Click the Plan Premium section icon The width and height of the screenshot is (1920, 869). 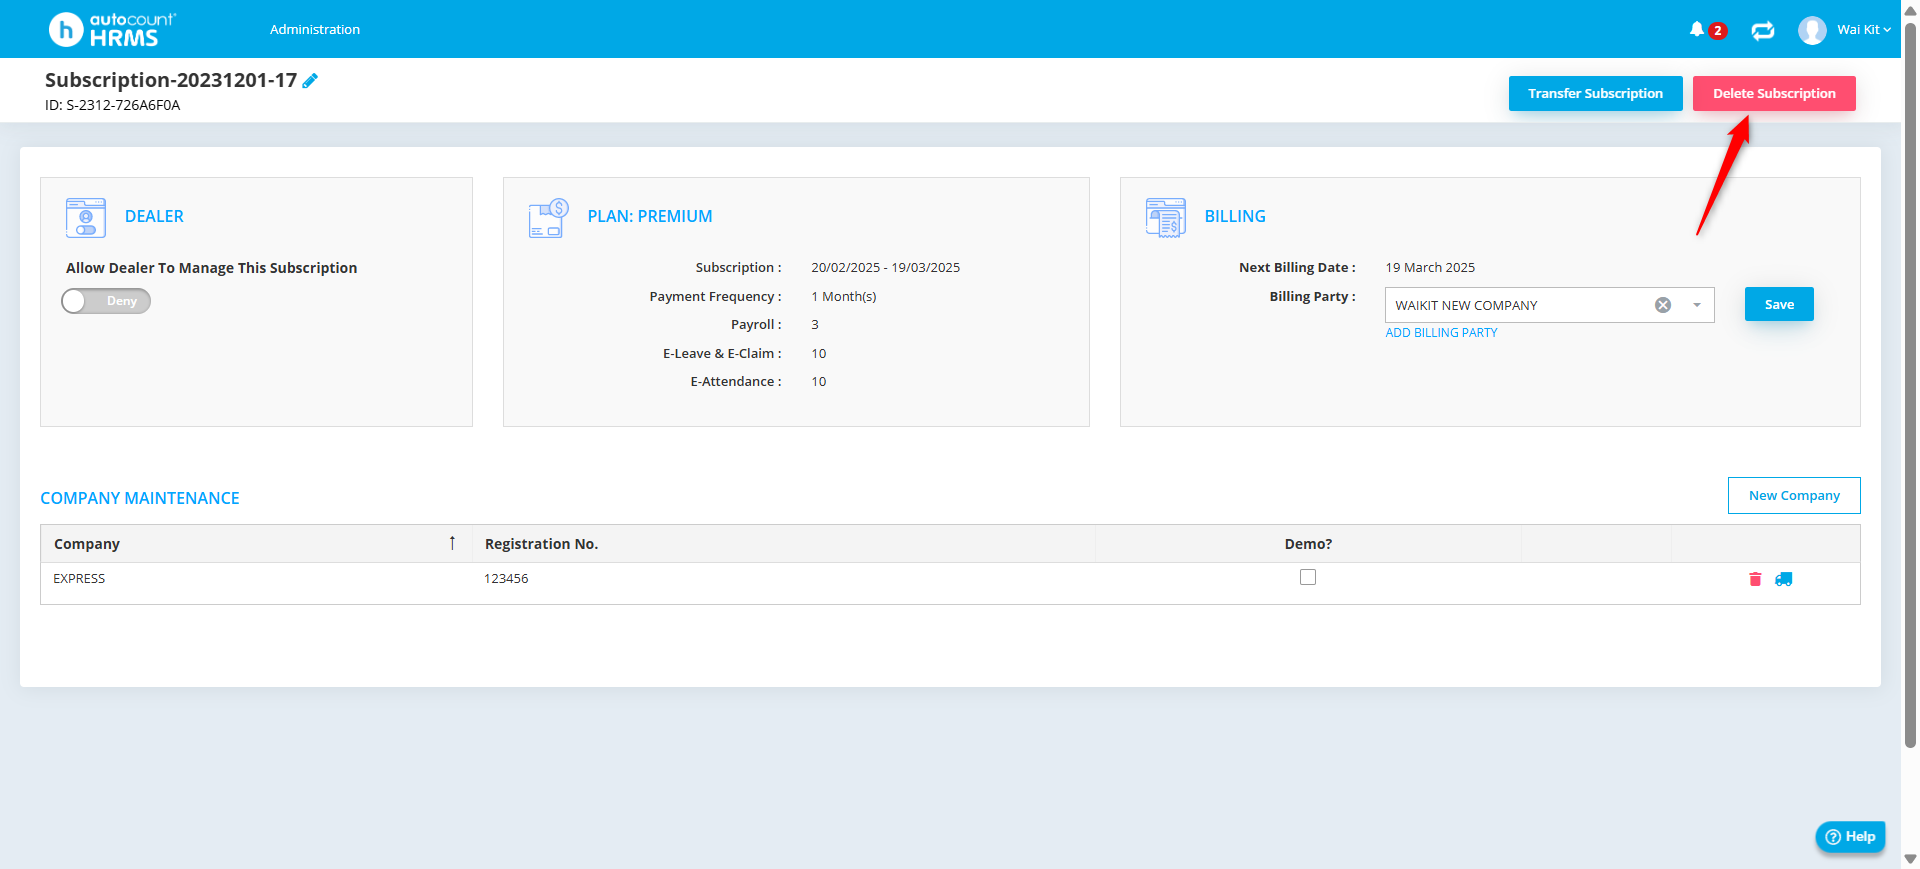(549, 217)
